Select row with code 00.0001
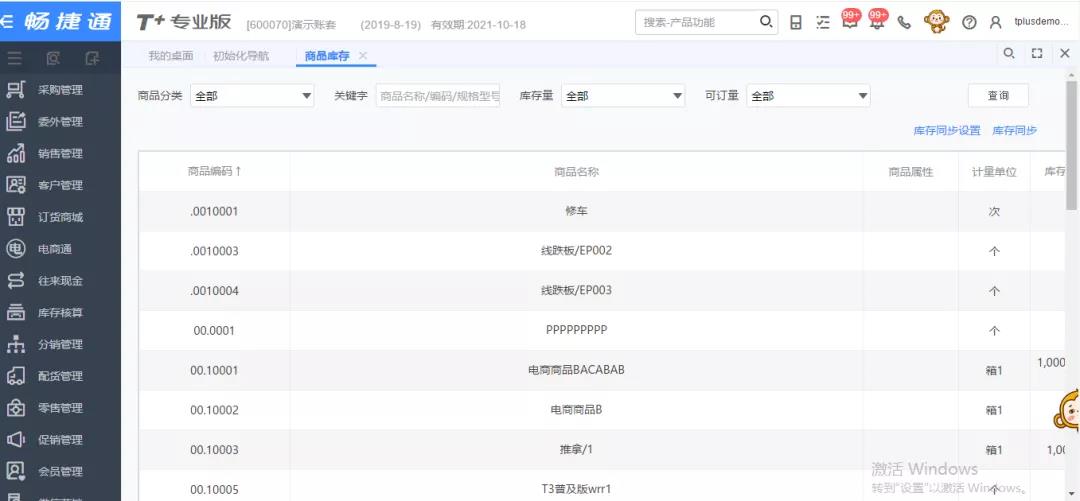 coord(603,331)
